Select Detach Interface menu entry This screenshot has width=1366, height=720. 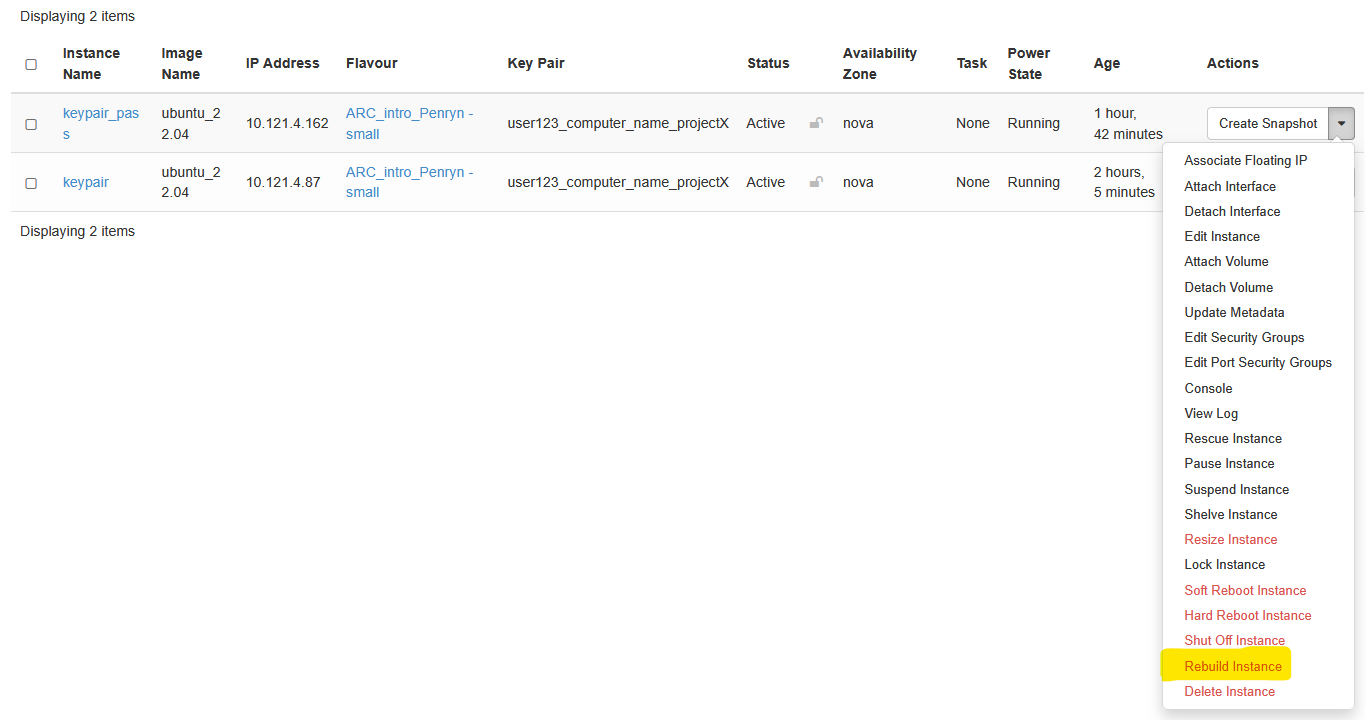tap(1232, 211)
